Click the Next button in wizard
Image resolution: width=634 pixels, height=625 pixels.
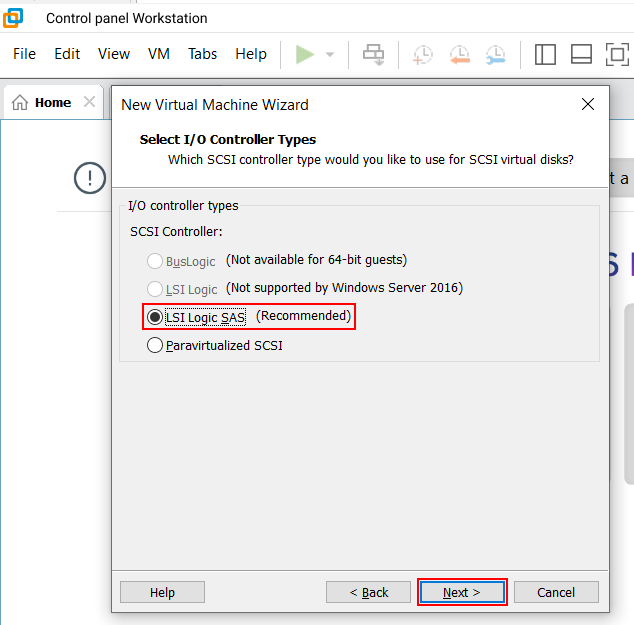(462, 592)
